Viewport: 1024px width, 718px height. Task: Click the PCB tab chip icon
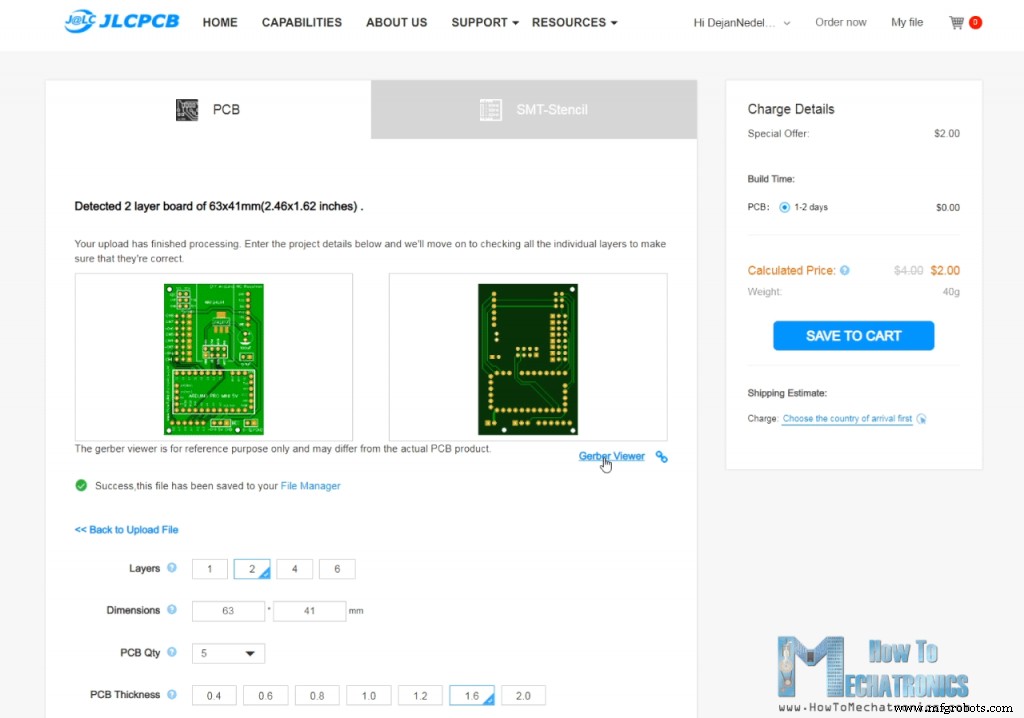point(187,110)
